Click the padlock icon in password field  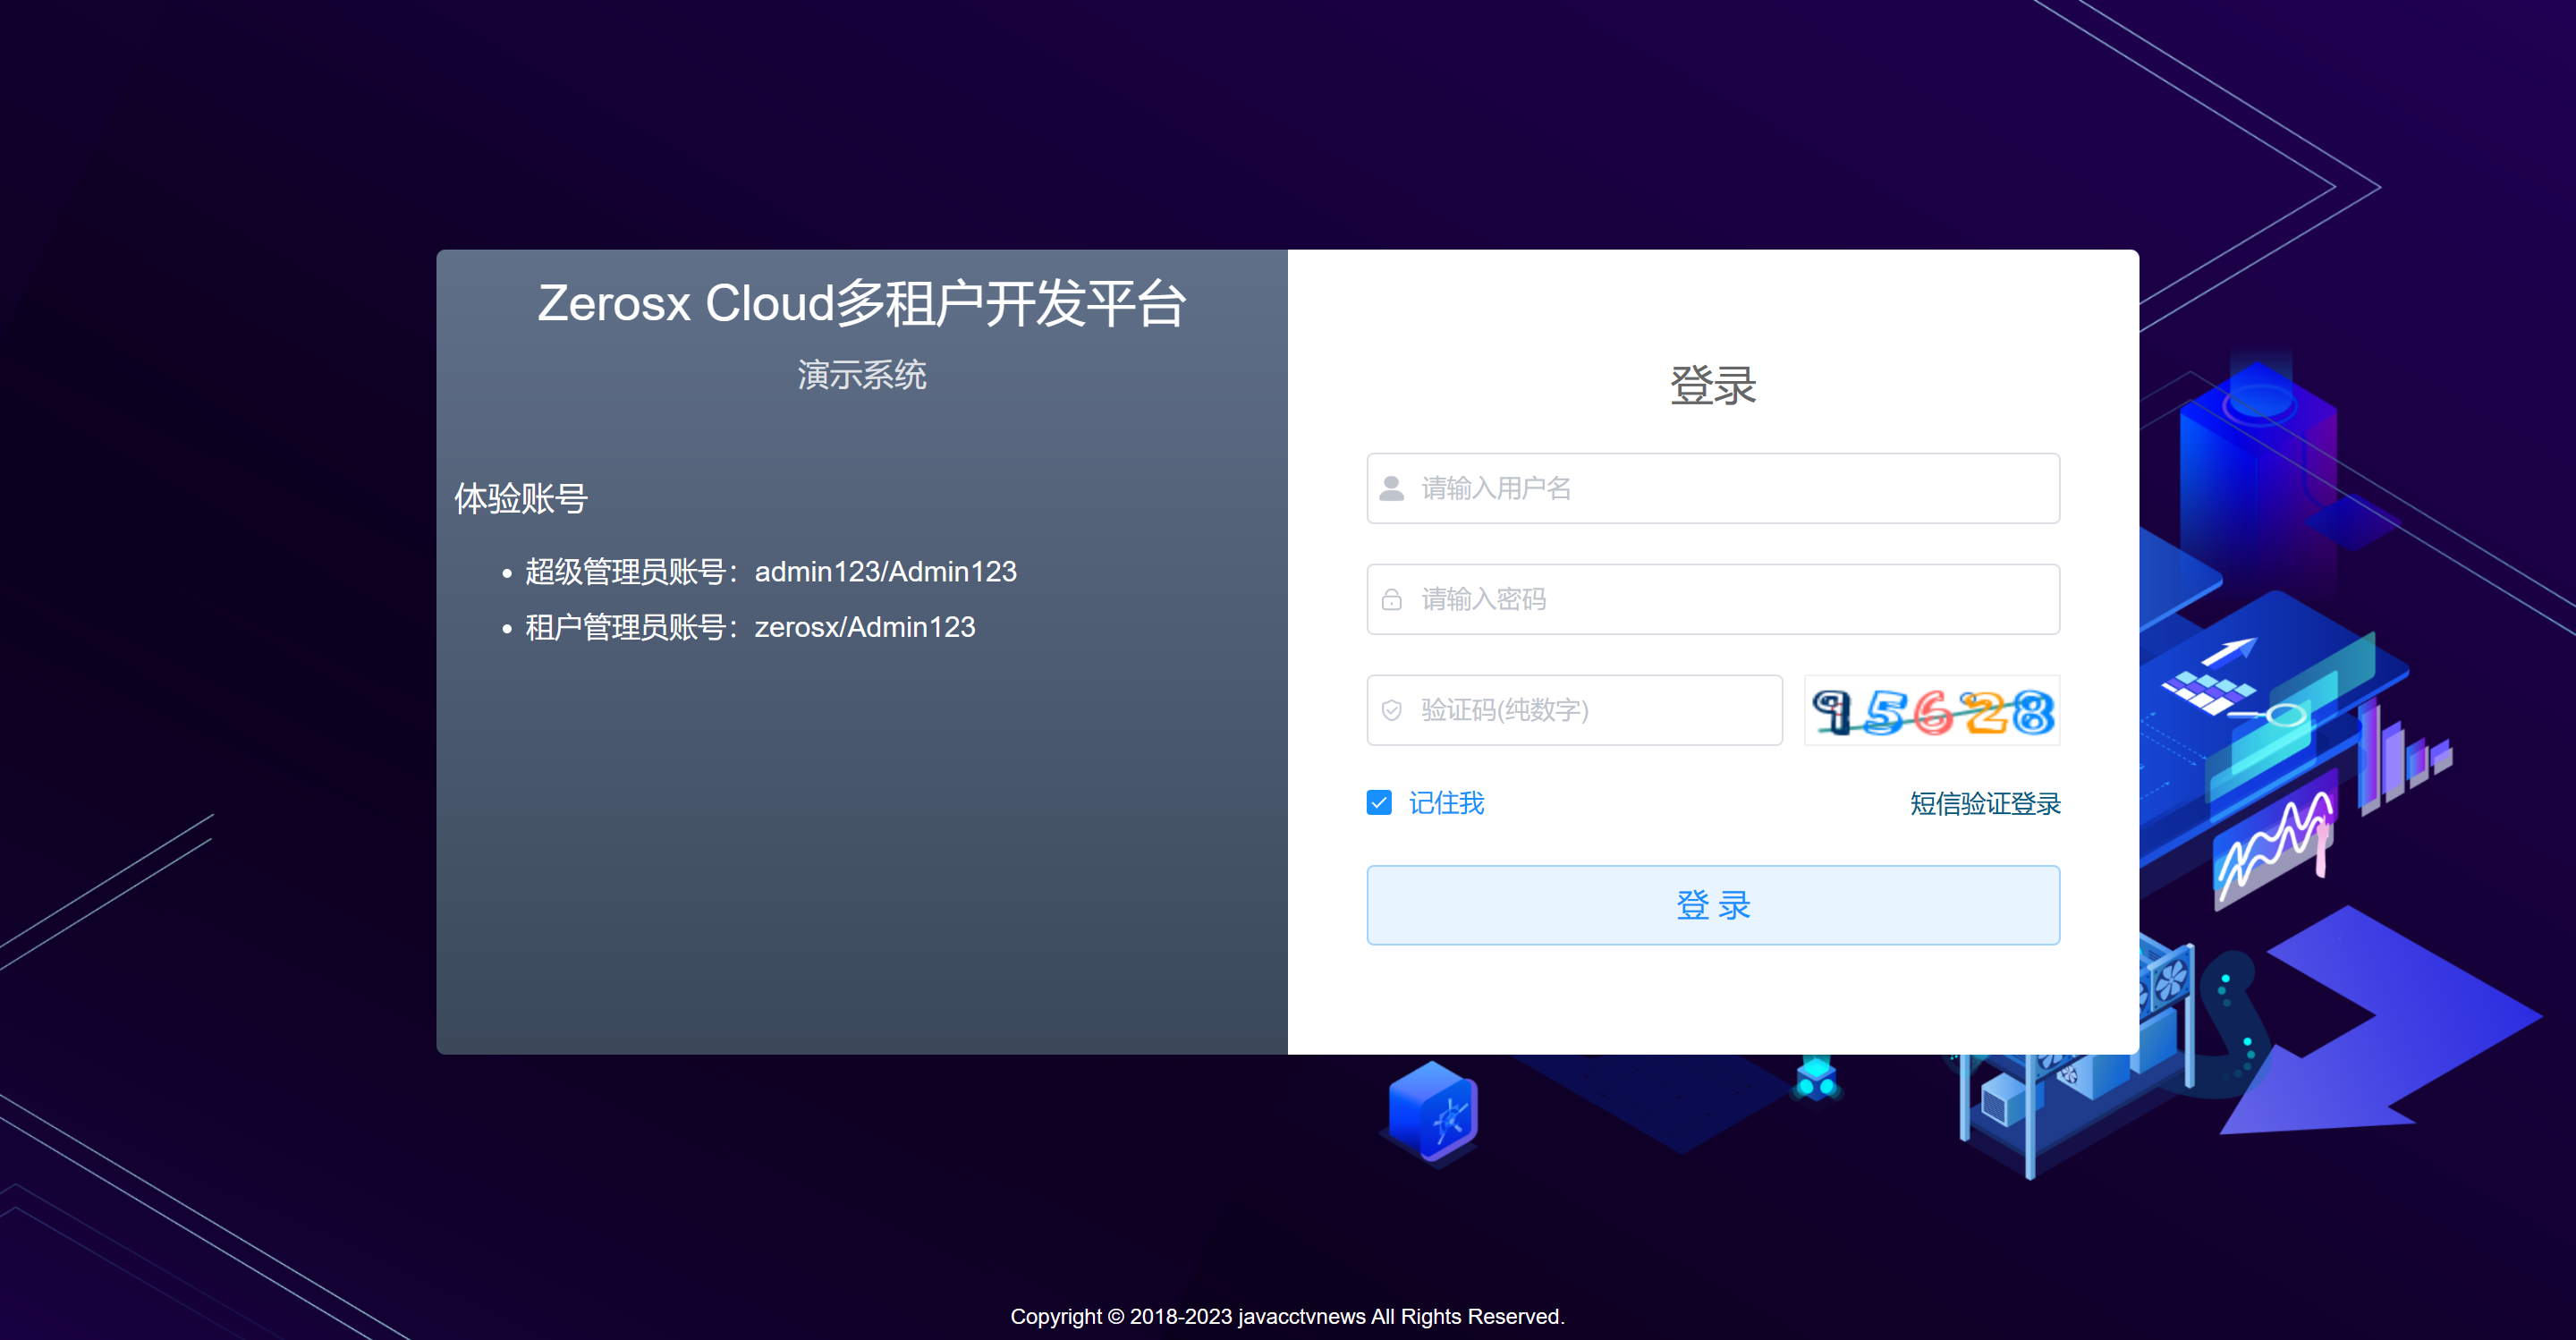(1391, 599)
